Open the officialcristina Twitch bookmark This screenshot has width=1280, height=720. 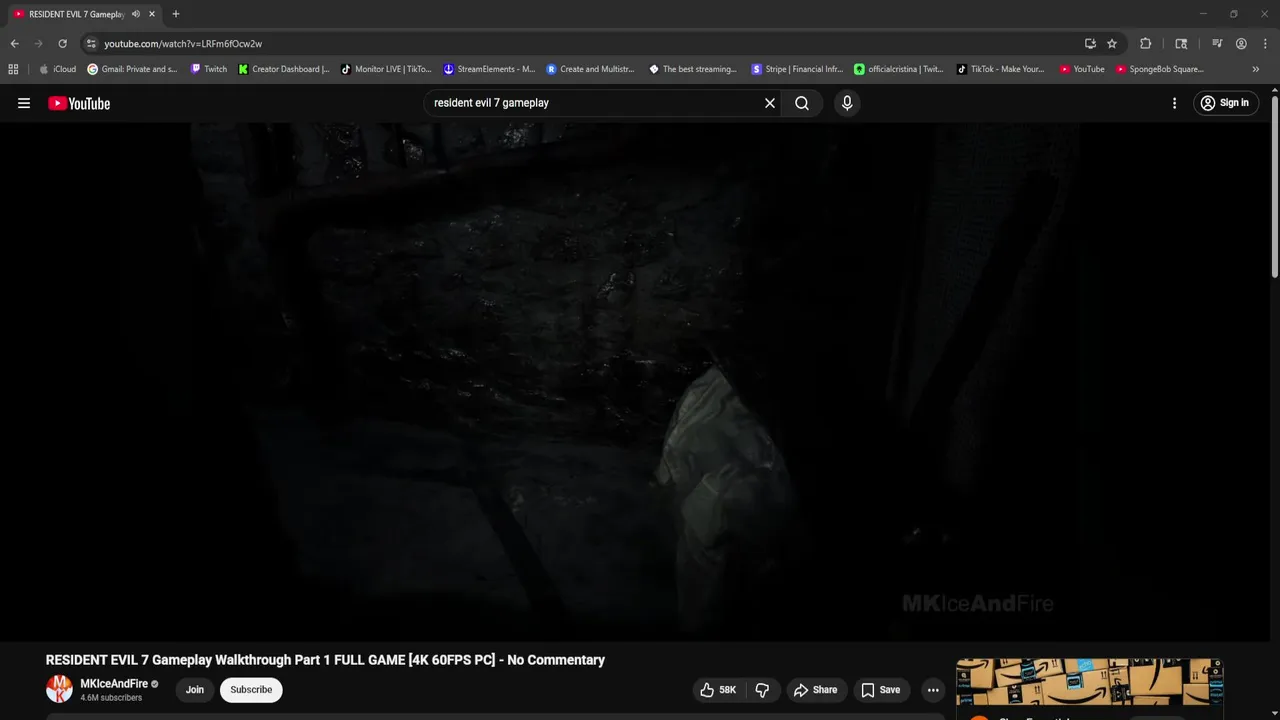(x=899, y=69)
